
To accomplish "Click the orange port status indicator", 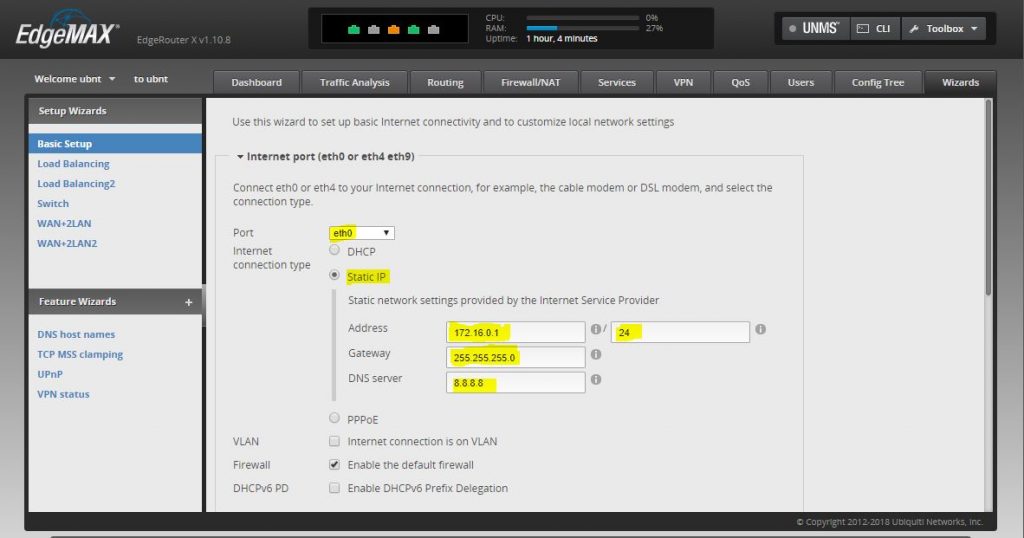I will coord(393,29).
